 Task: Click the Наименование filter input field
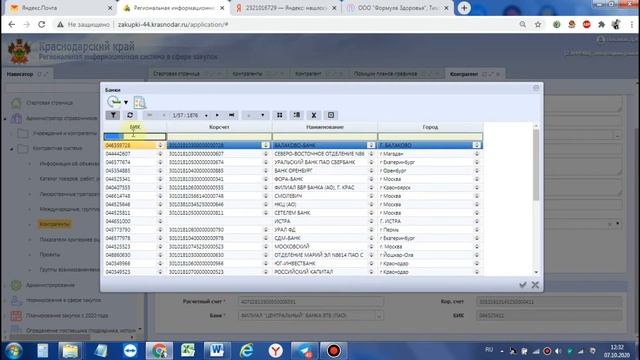(x=325, y=136)
